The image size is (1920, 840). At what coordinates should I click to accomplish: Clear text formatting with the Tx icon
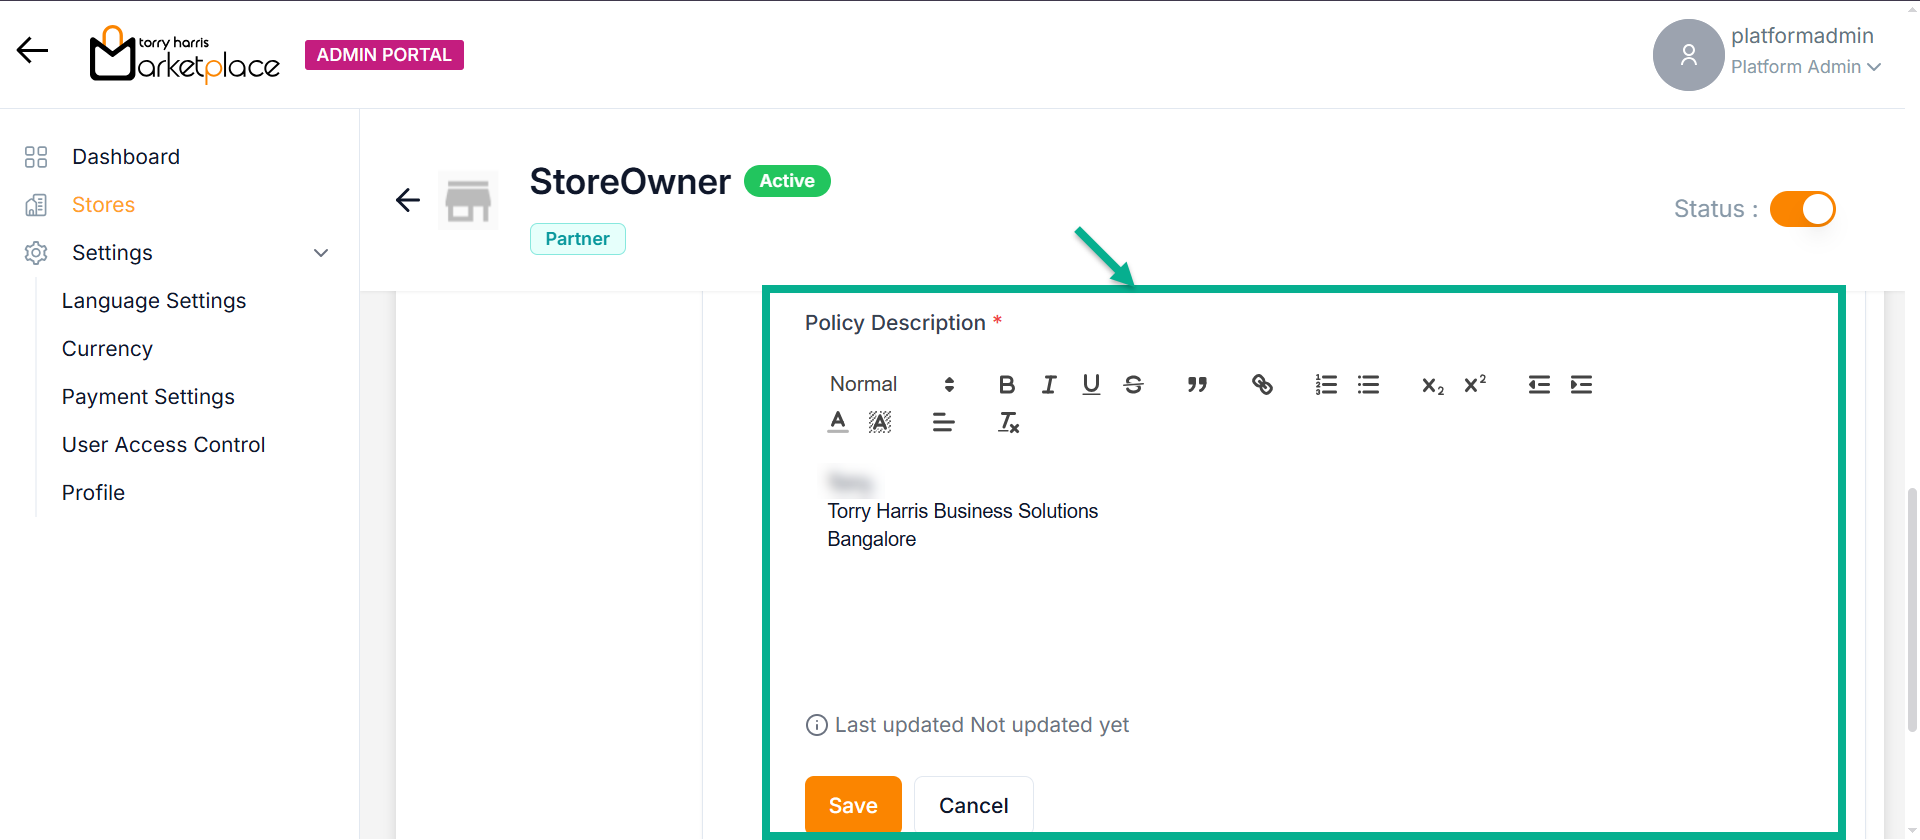click(x=1008, y=423)
